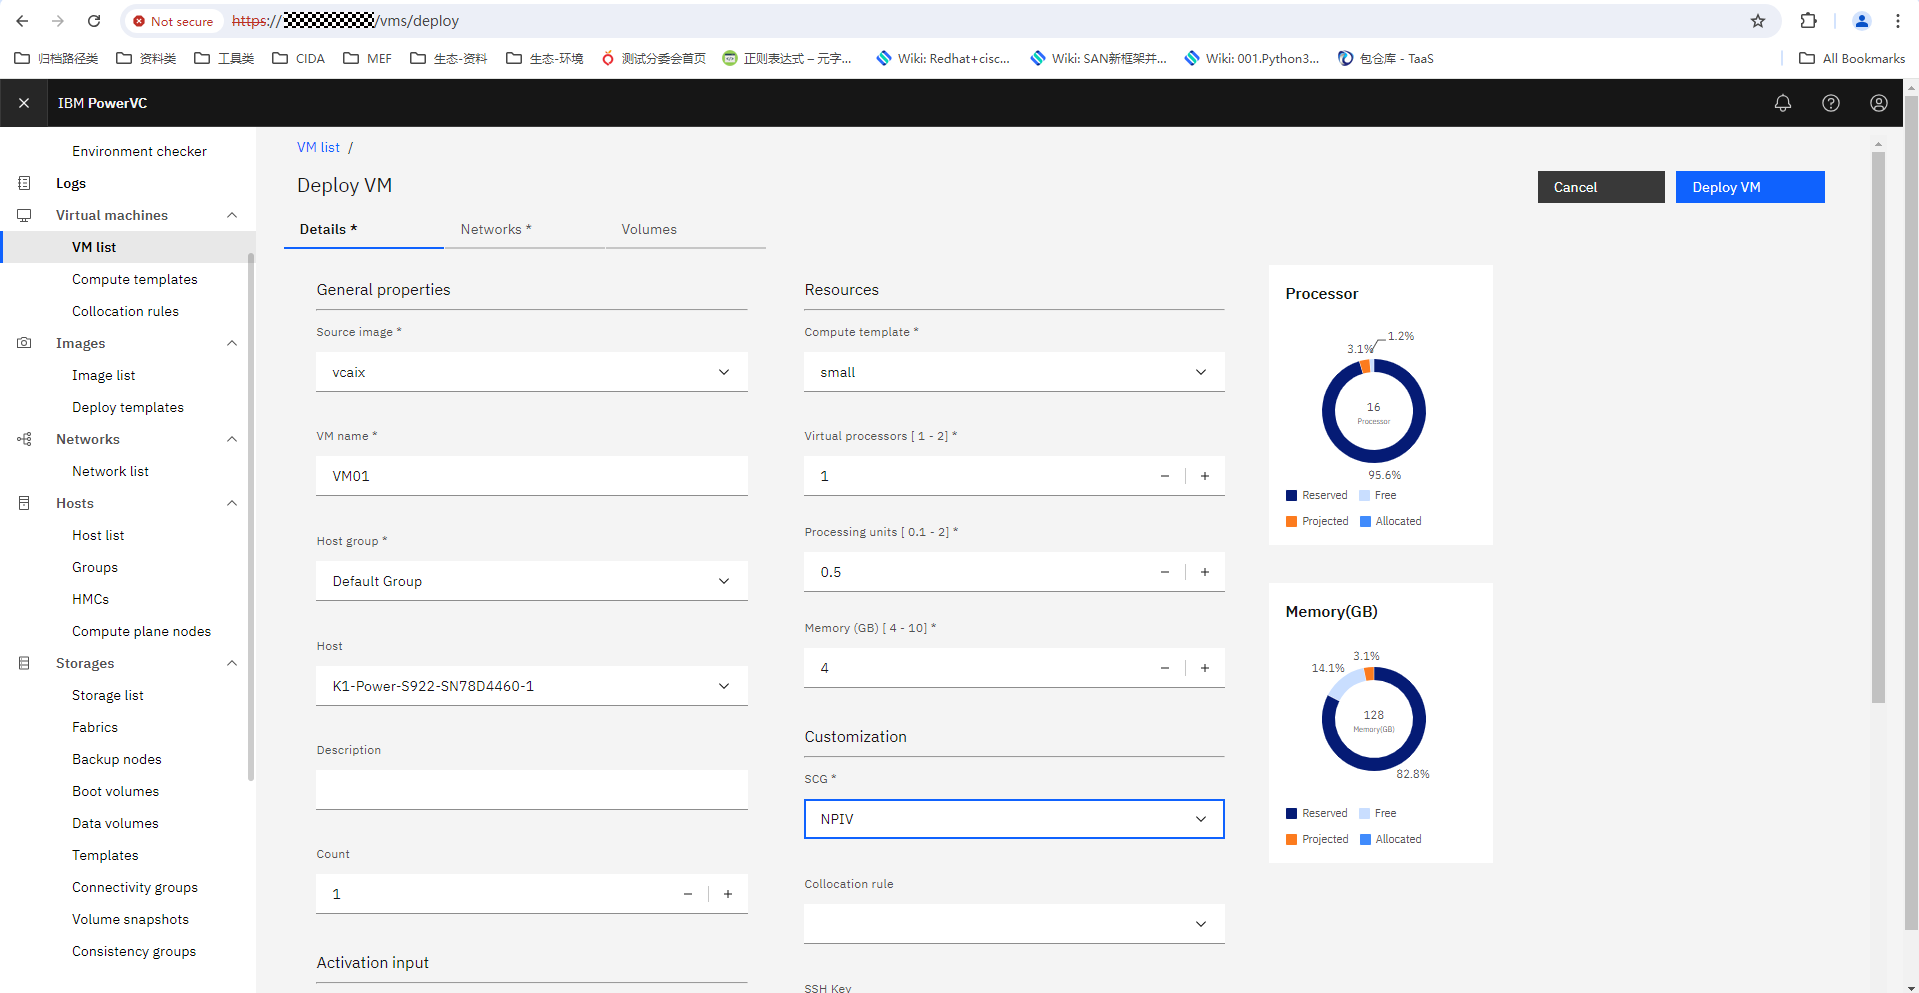This screenshot has height=993, width=1919.
Task: Open Connectivity groups in sidebar
Action: [x=135, y=887]
